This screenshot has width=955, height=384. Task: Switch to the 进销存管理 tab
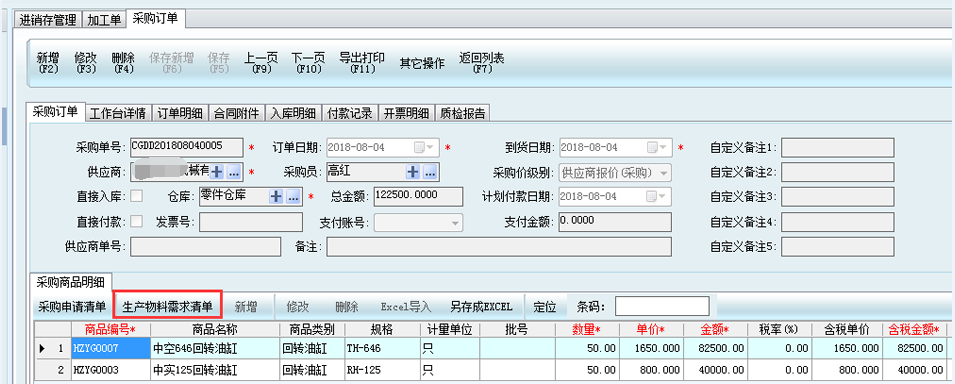click(48, 20)
